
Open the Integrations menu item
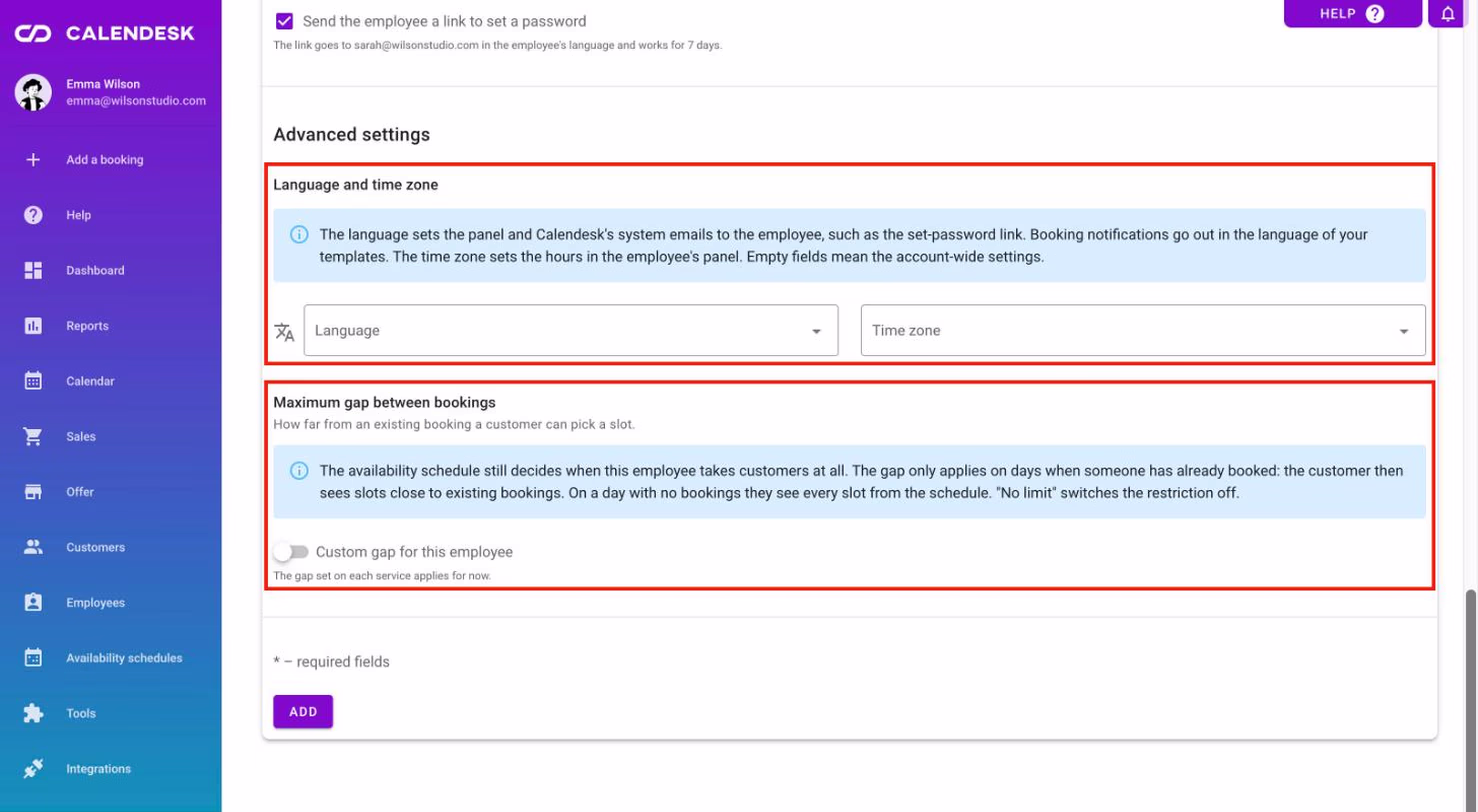[x=98, y=769]
